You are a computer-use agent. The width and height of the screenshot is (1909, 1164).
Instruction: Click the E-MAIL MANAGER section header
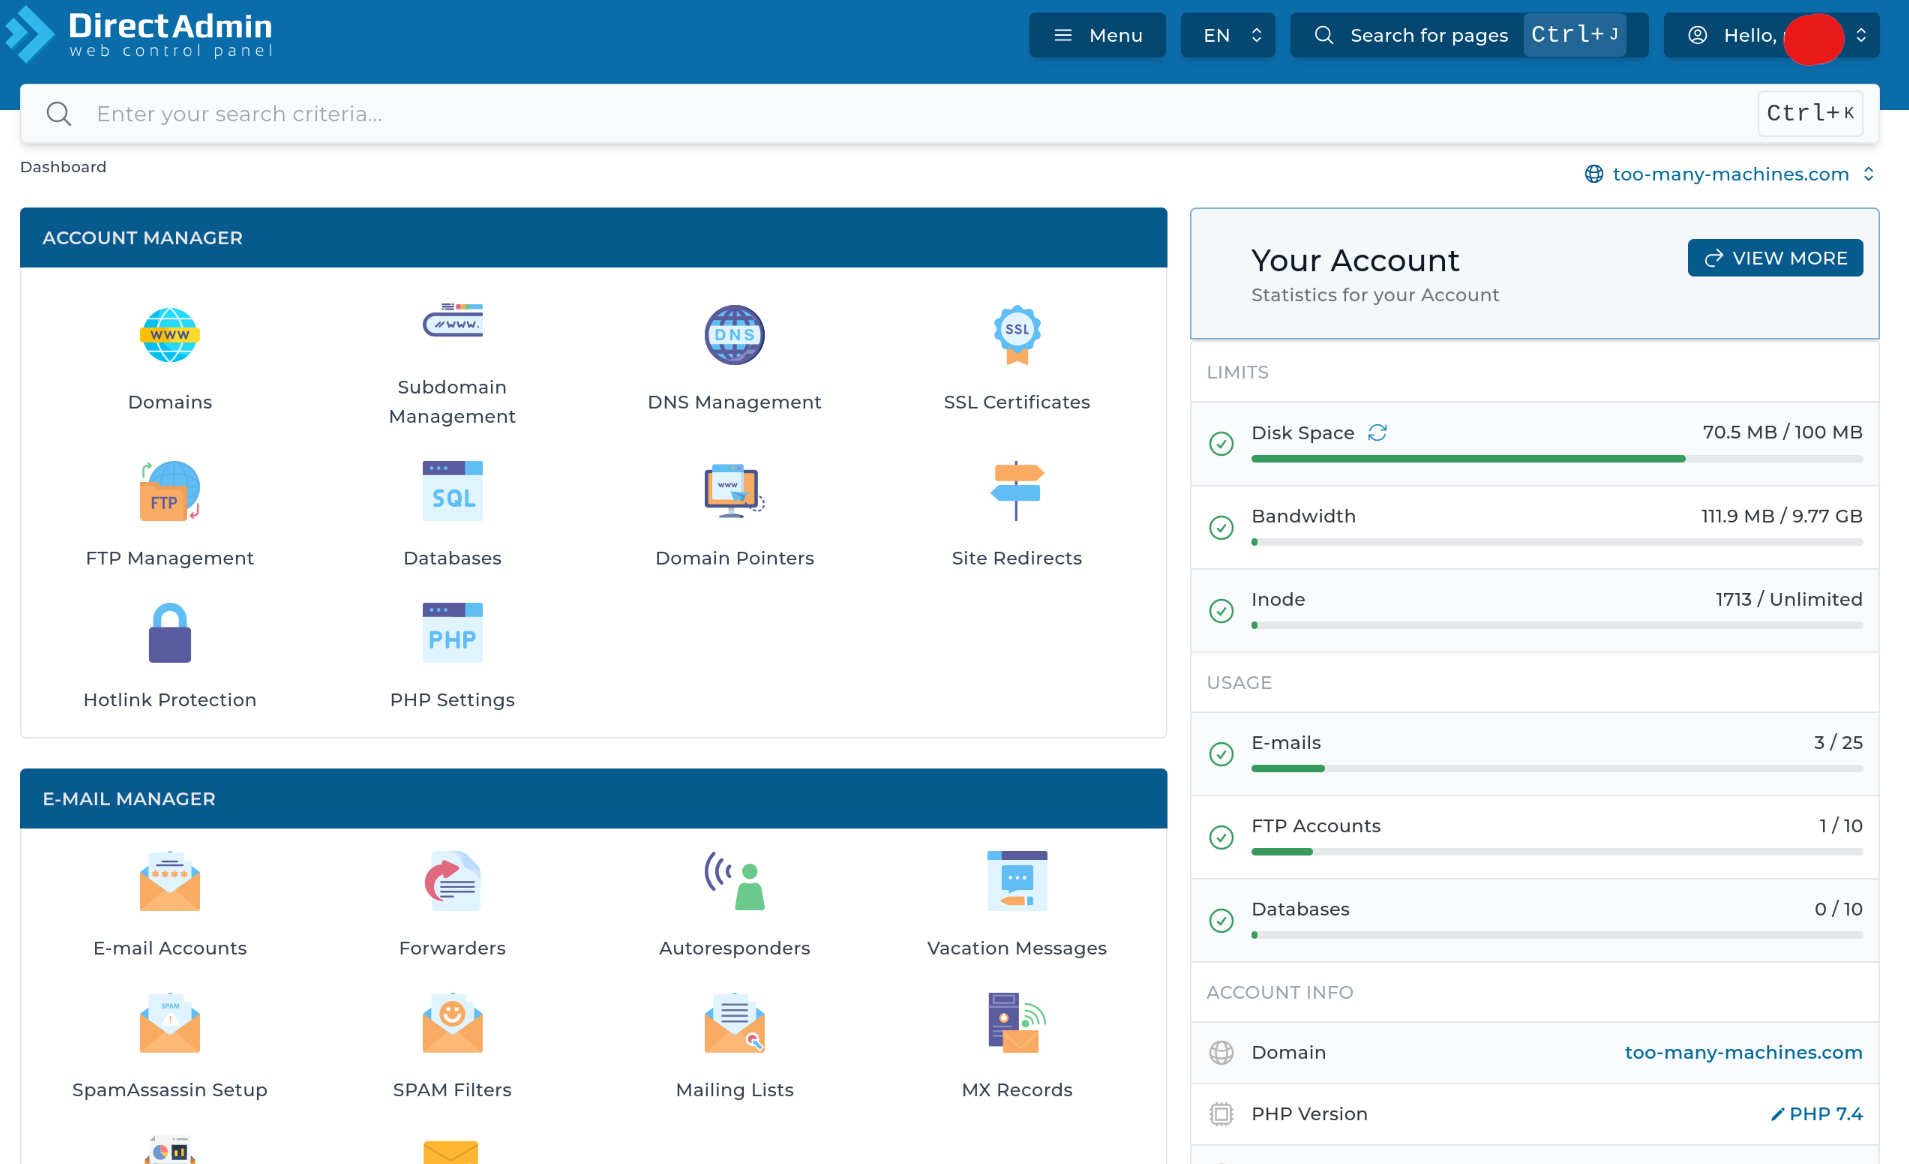pyautogui.click(x=593, y=799)
